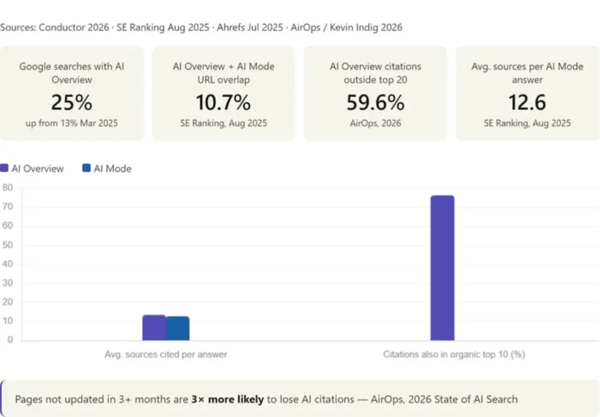Click the AI Mode legend label
This screenshot has height=417, width=600.
point(112,169)
